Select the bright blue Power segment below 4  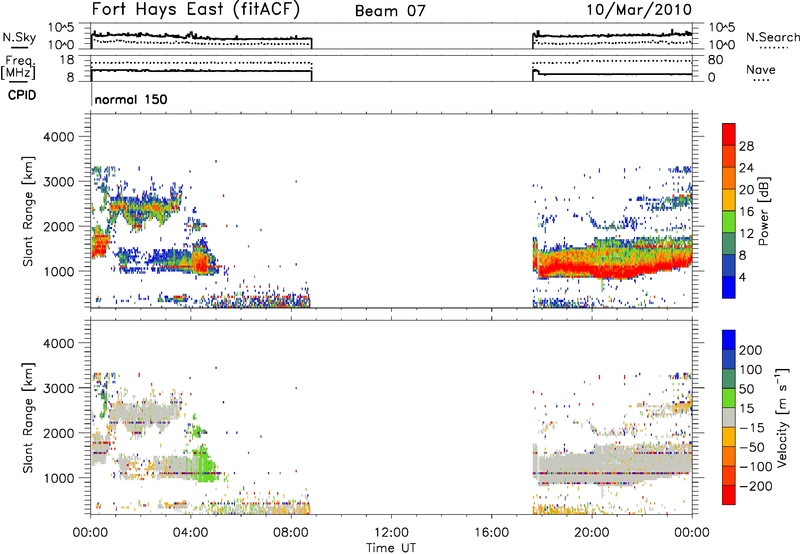[x=729, y=287]
